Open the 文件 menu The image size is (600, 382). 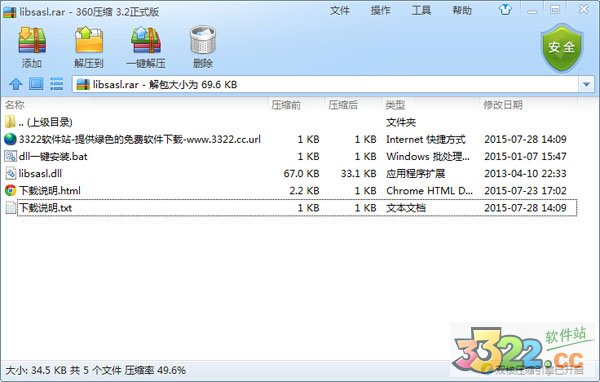point(340,10)
